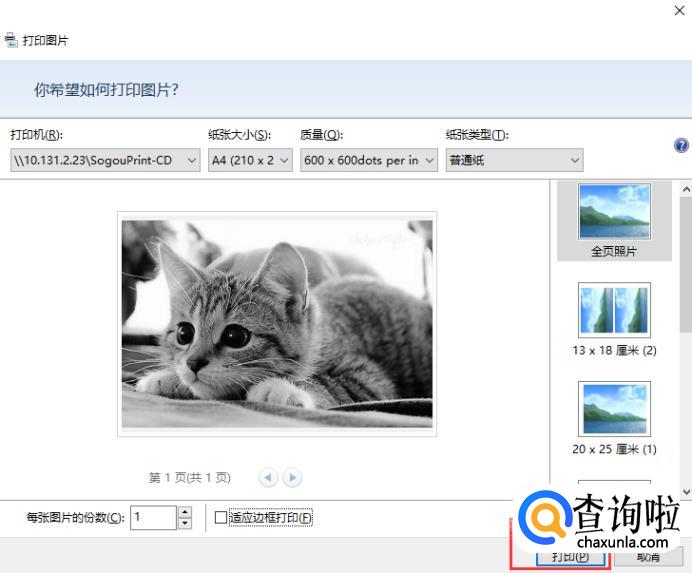Click the layout list scrollbar down arrow

point(686,491)
